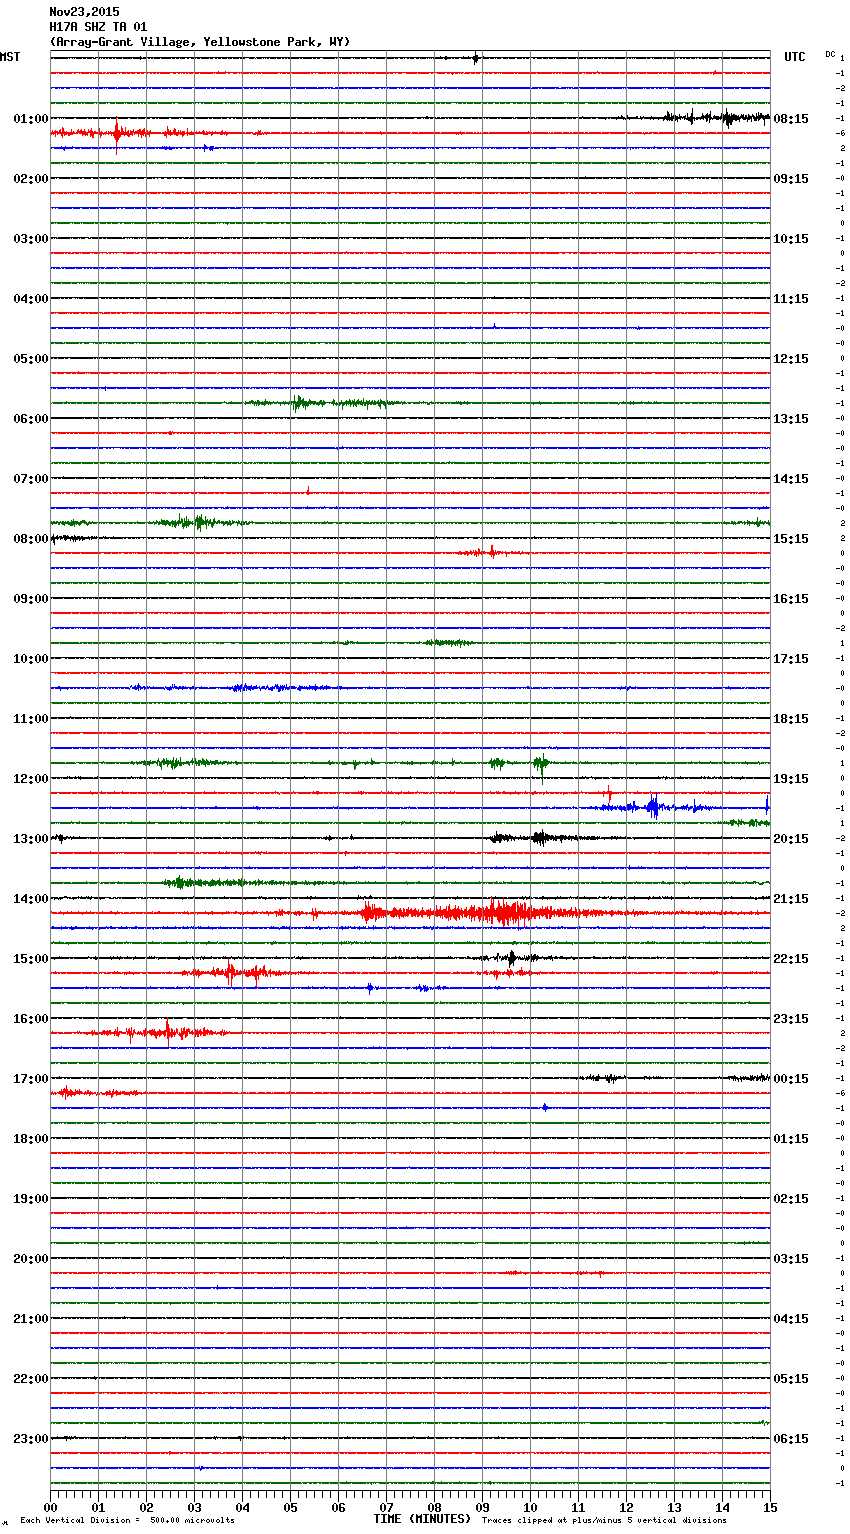Click the 23:15 UTC time label
Image resolution: width=850 pixels, height=1534 pixels.
pyautogui.click(x=791, y=1019)
